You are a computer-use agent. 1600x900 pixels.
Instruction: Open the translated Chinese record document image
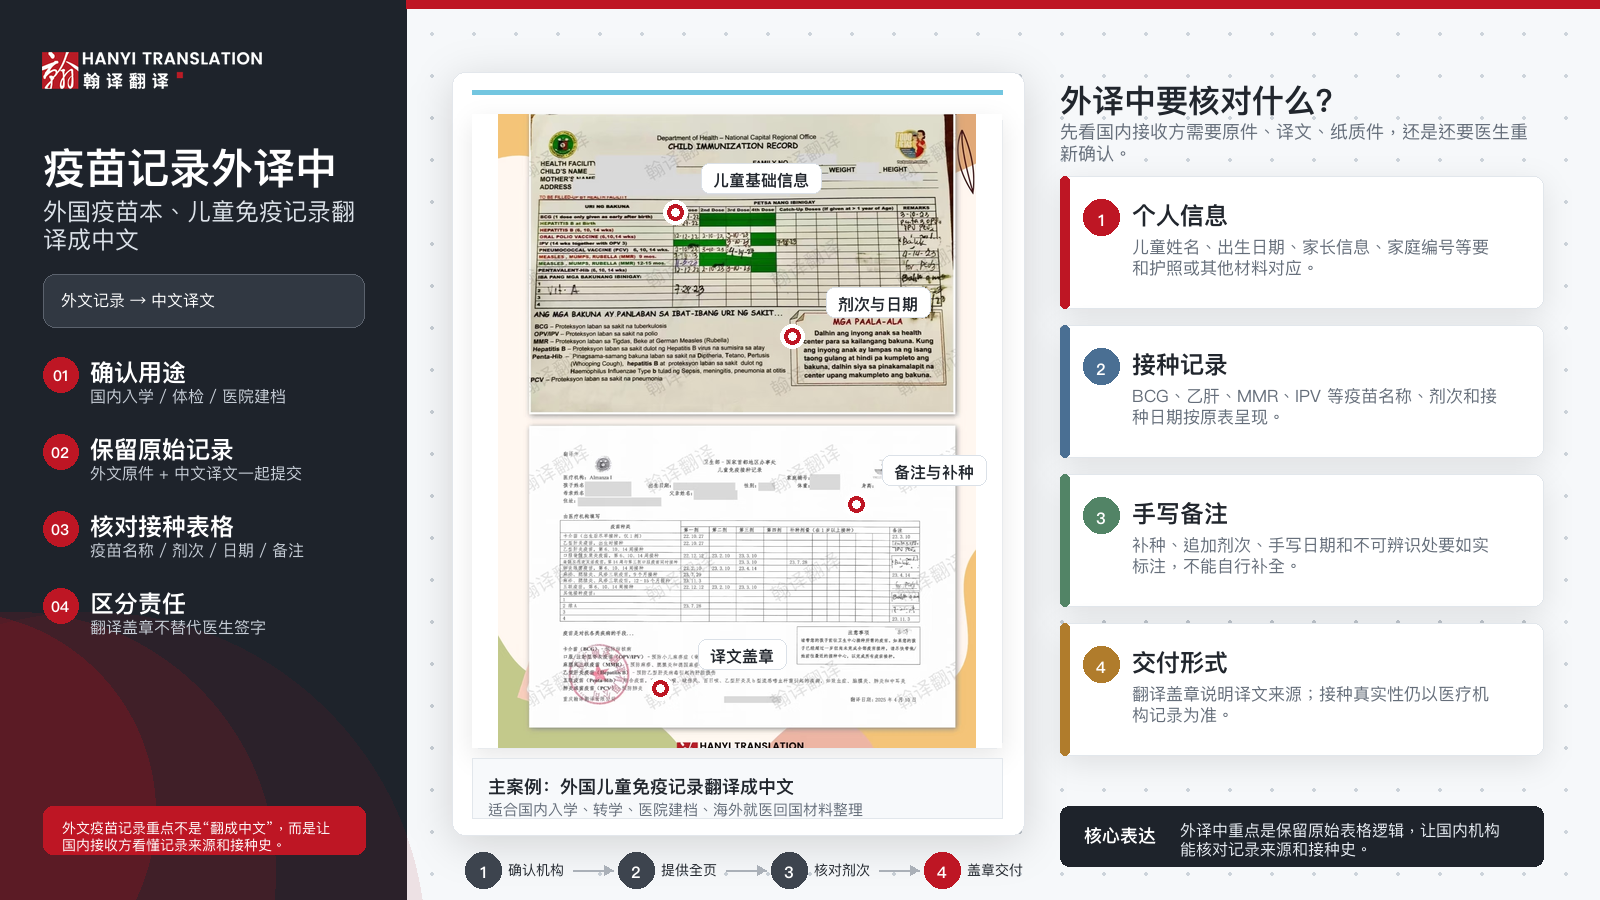click(x=742, y=576)
